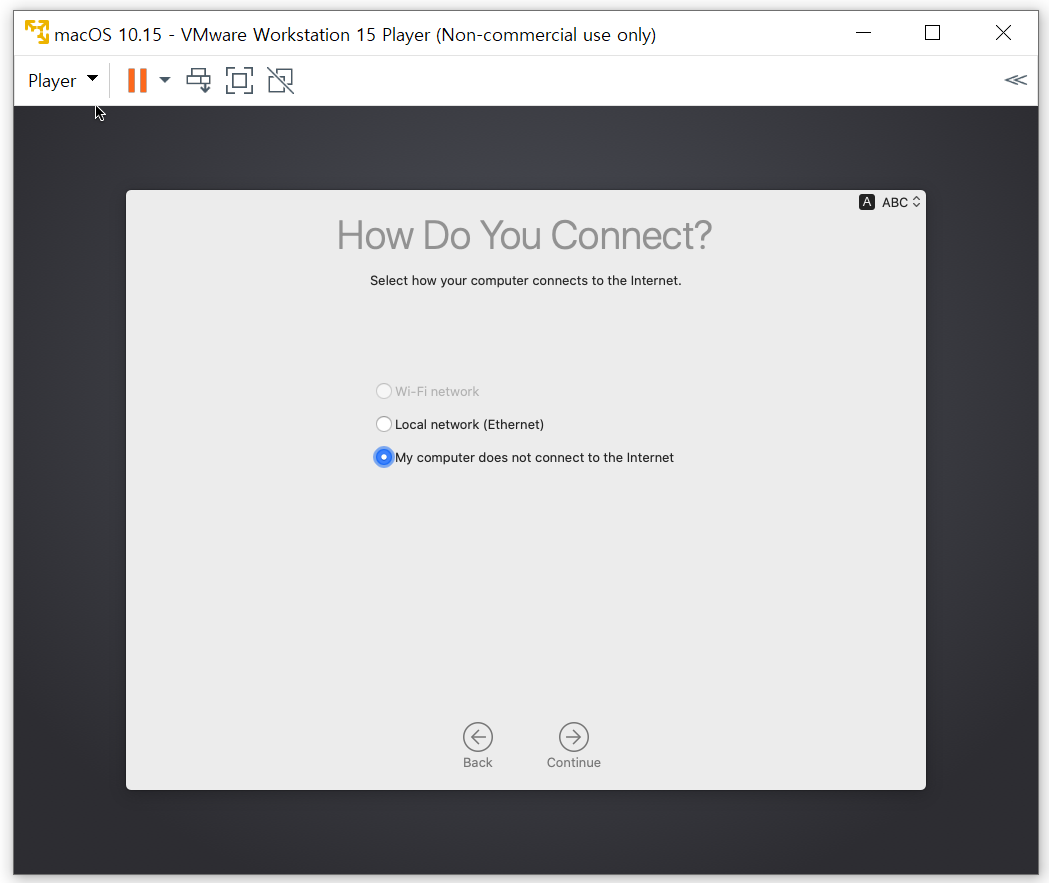Screen dimensions: 1049x883
Task: Click the Send Ctrl+Alt+Del icon
Action: [x=199, y=81]
